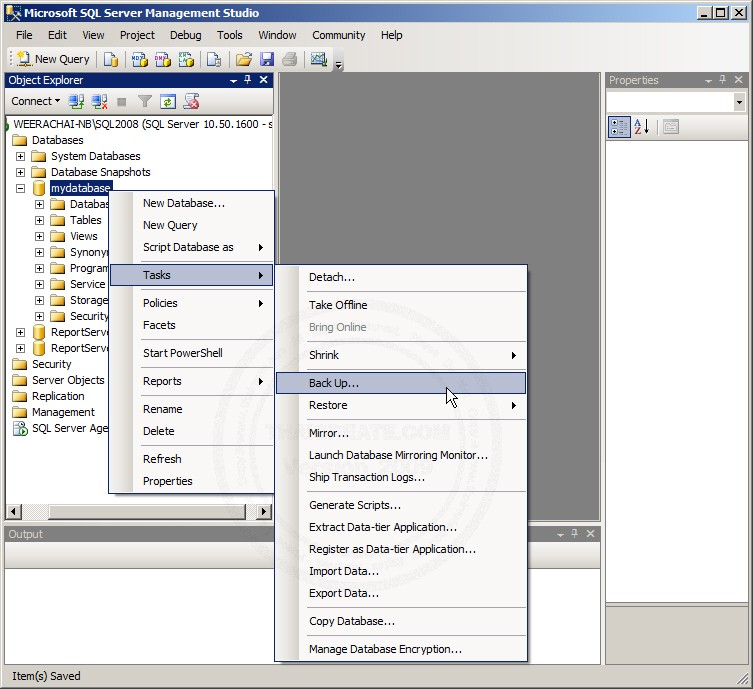Expand the Storage folder node

[39, 301]
